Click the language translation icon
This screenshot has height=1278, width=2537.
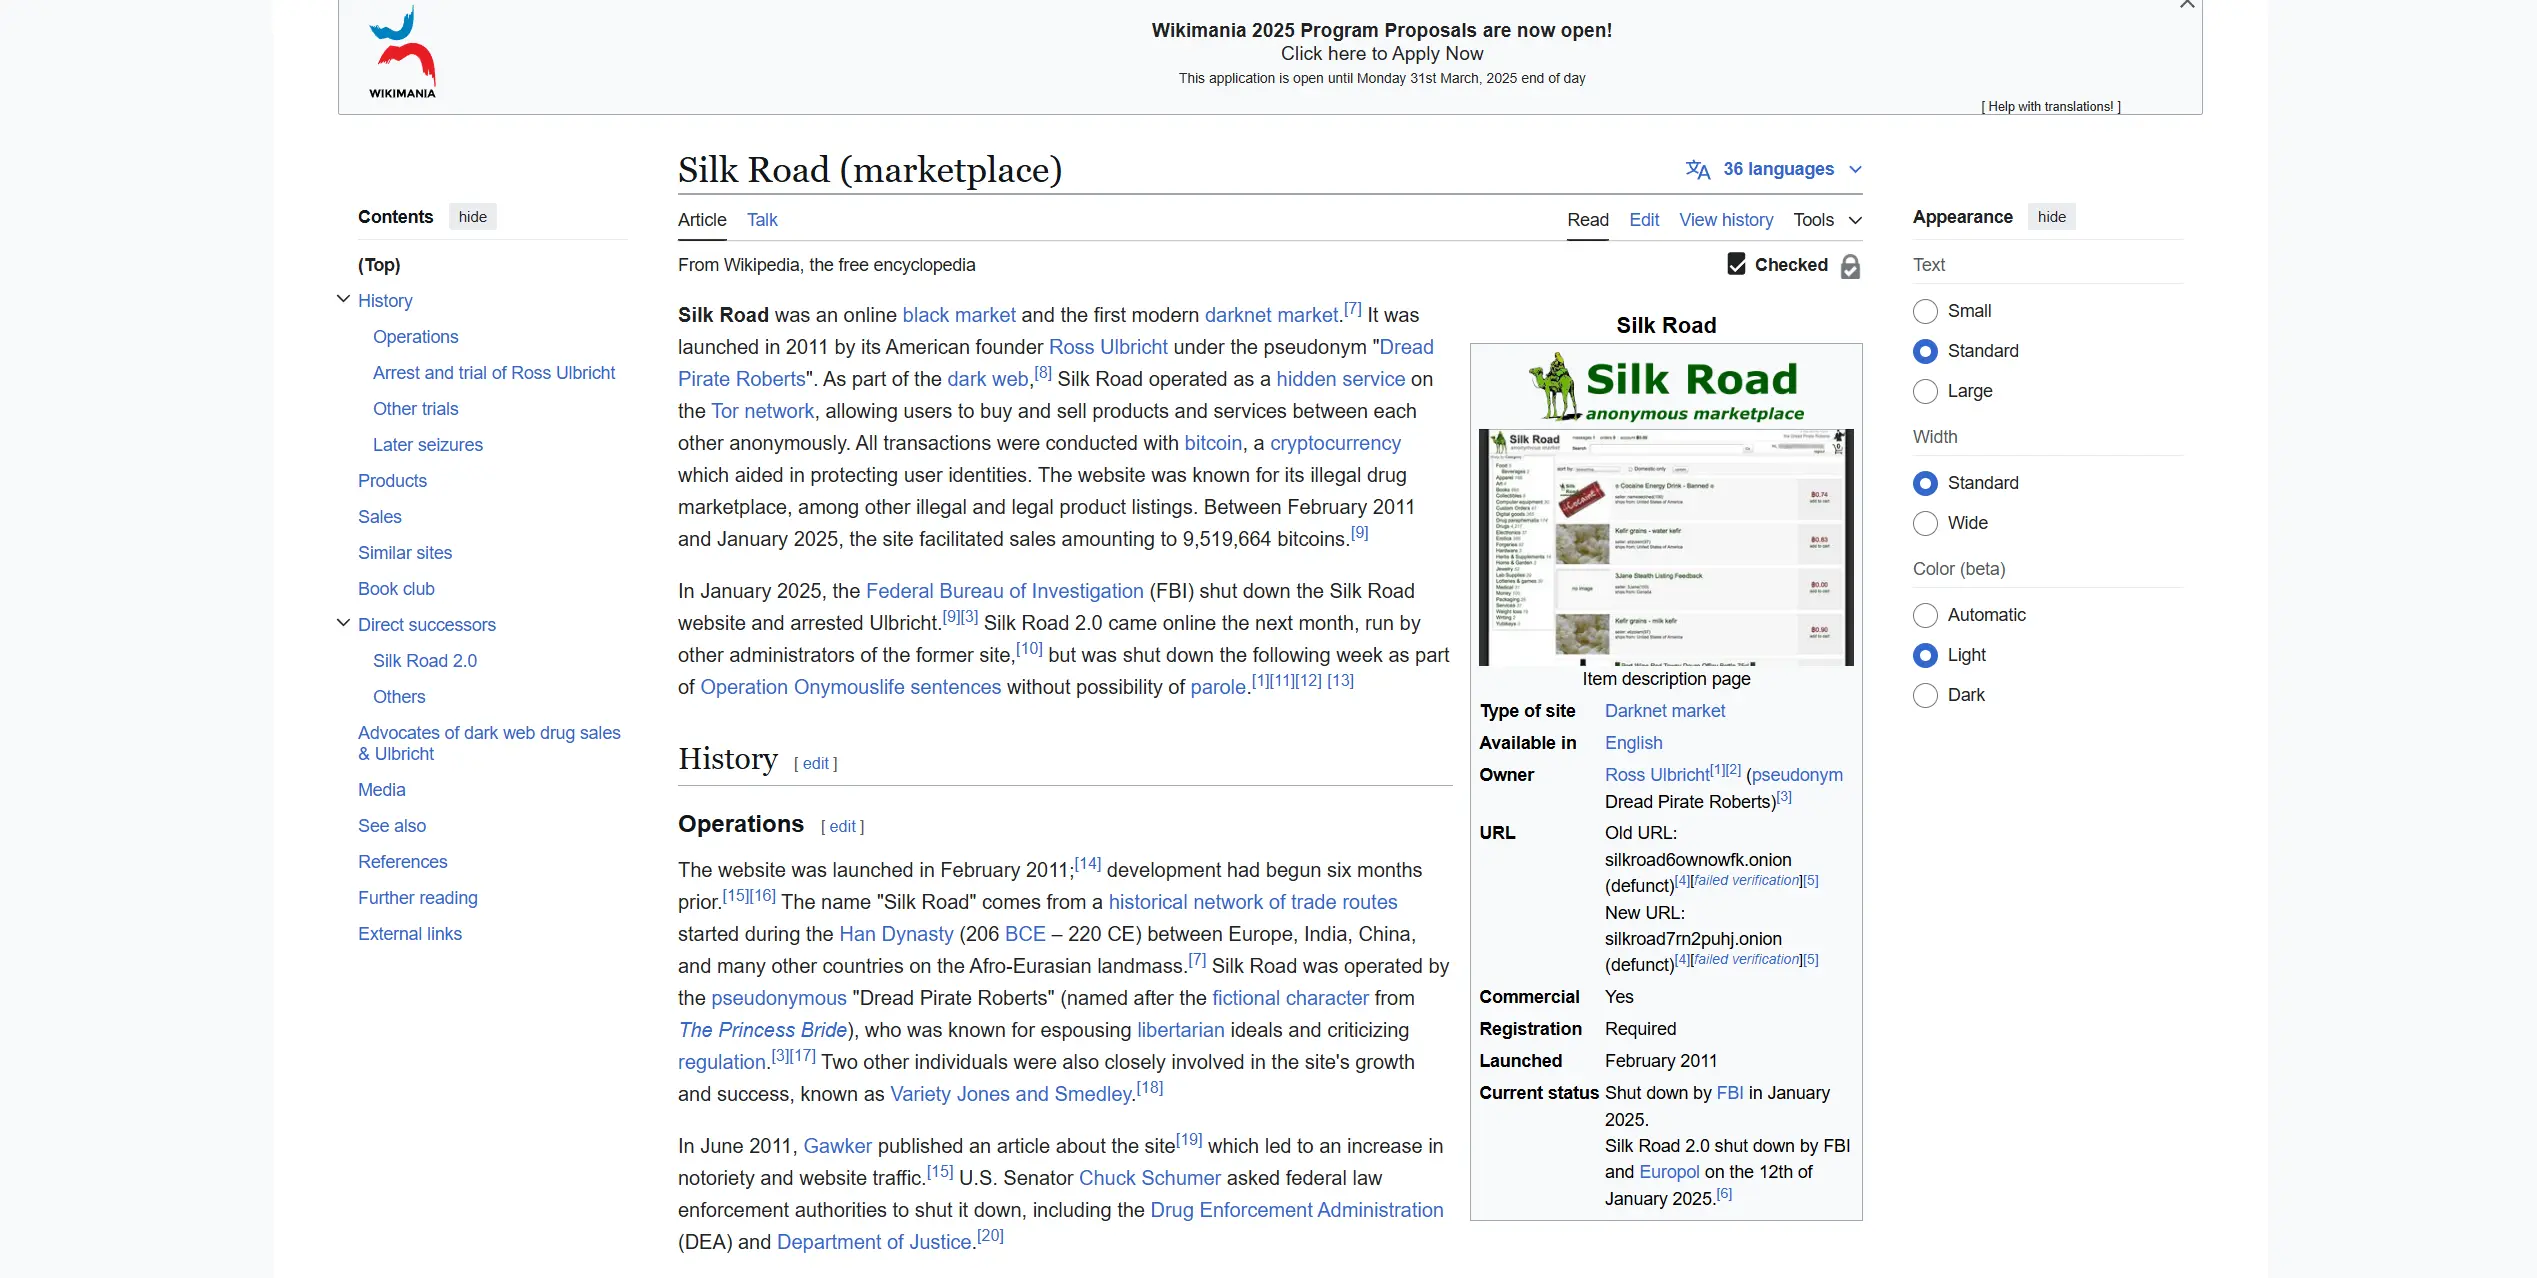pos(1697,170)
